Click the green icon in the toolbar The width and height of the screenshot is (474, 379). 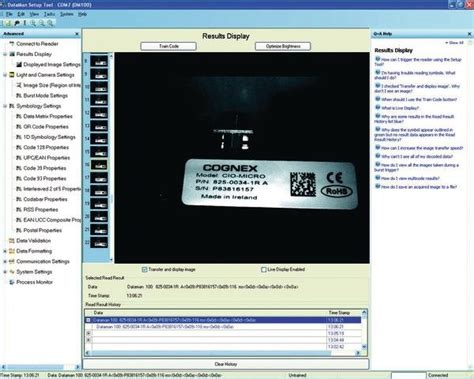pos(7,23)
